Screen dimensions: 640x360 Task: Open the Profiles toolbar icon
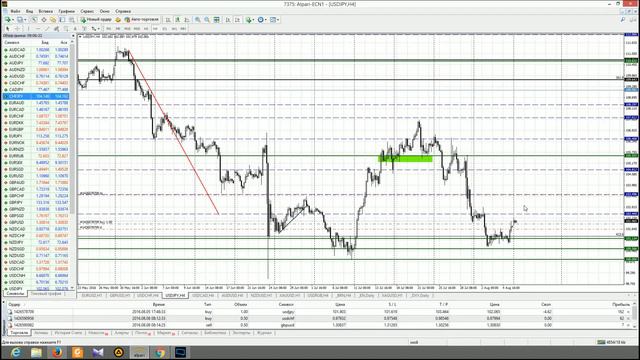pyautogui.click(x=19, y=20)
